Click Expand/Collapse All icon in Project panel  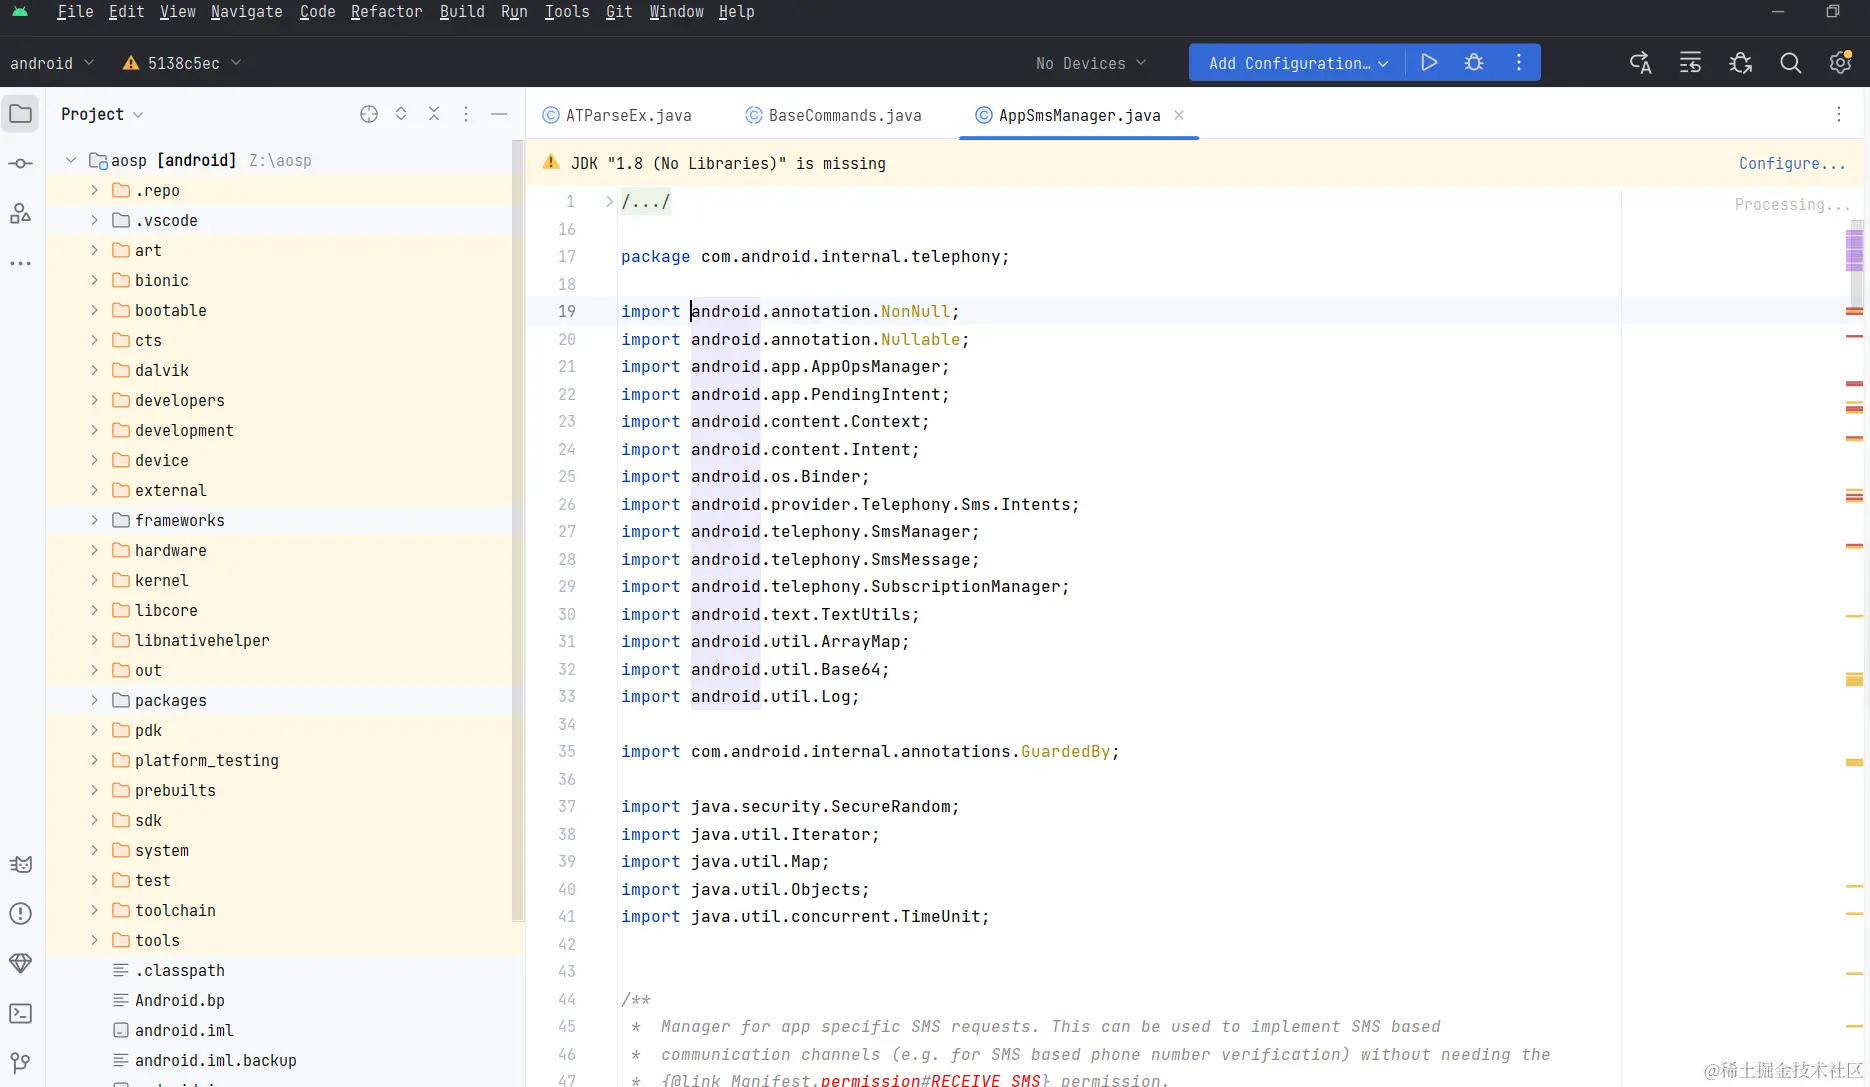(x=401, y=114)
